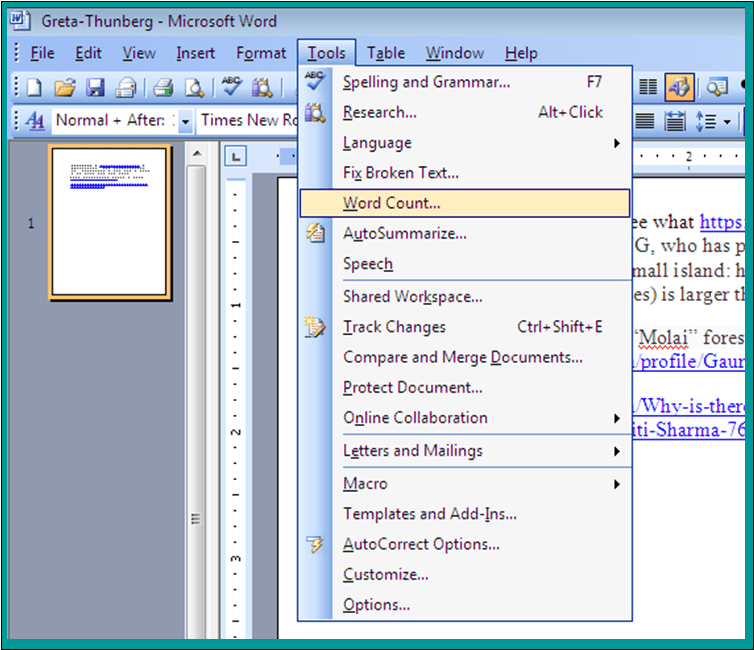Open the Insert menu
Viewport: 754px width, 650px height.
coord(195,53)
